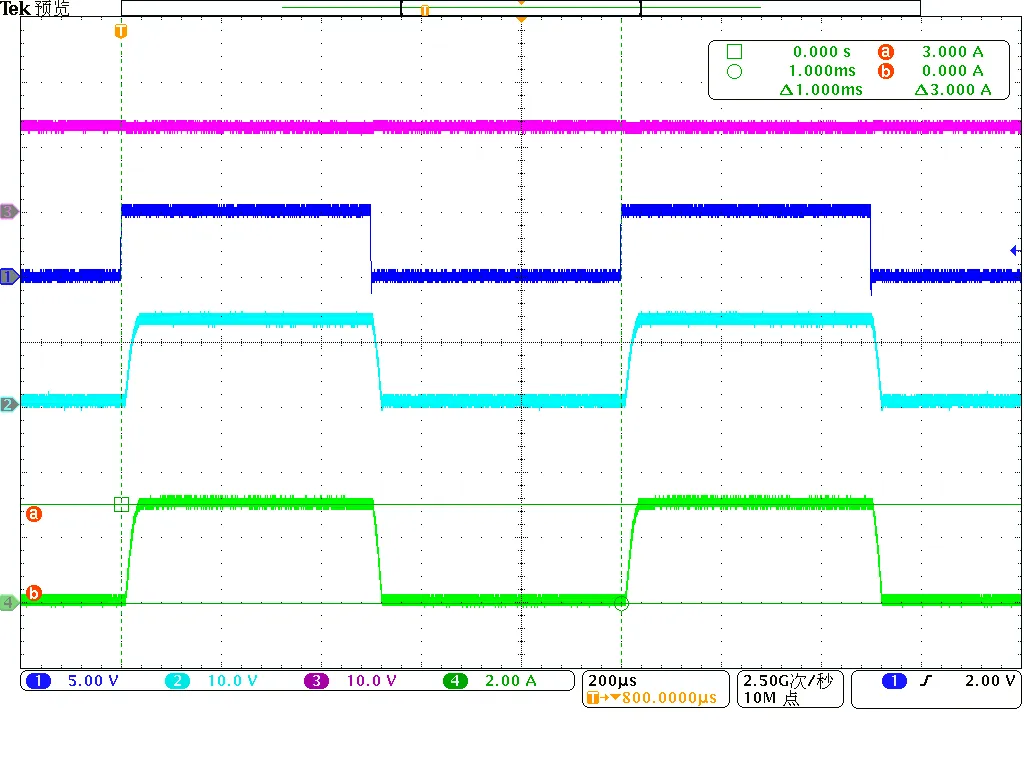The width and height of the screenshot is (1024, 768).
Task: Click the rising edge trigger slope icon
Action: point(926,681)
